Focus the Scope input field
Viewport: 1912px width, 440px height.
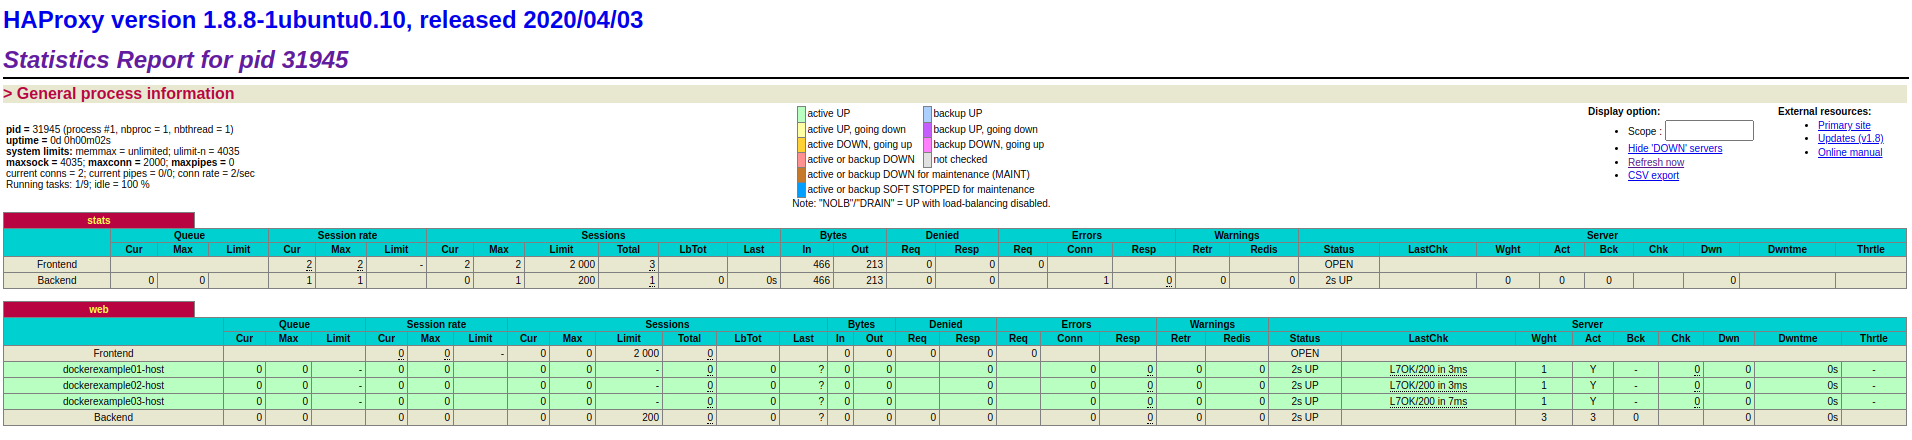coord(1709,130)
